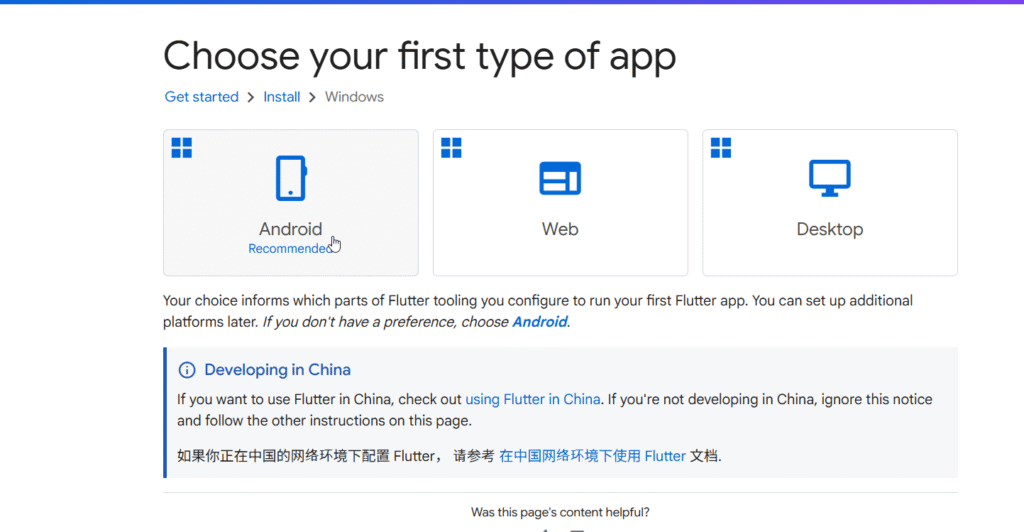Click the chevron after Get started
Image resolution: width=1024 pixels, height=532 pixels.
(x=251, y=97)
